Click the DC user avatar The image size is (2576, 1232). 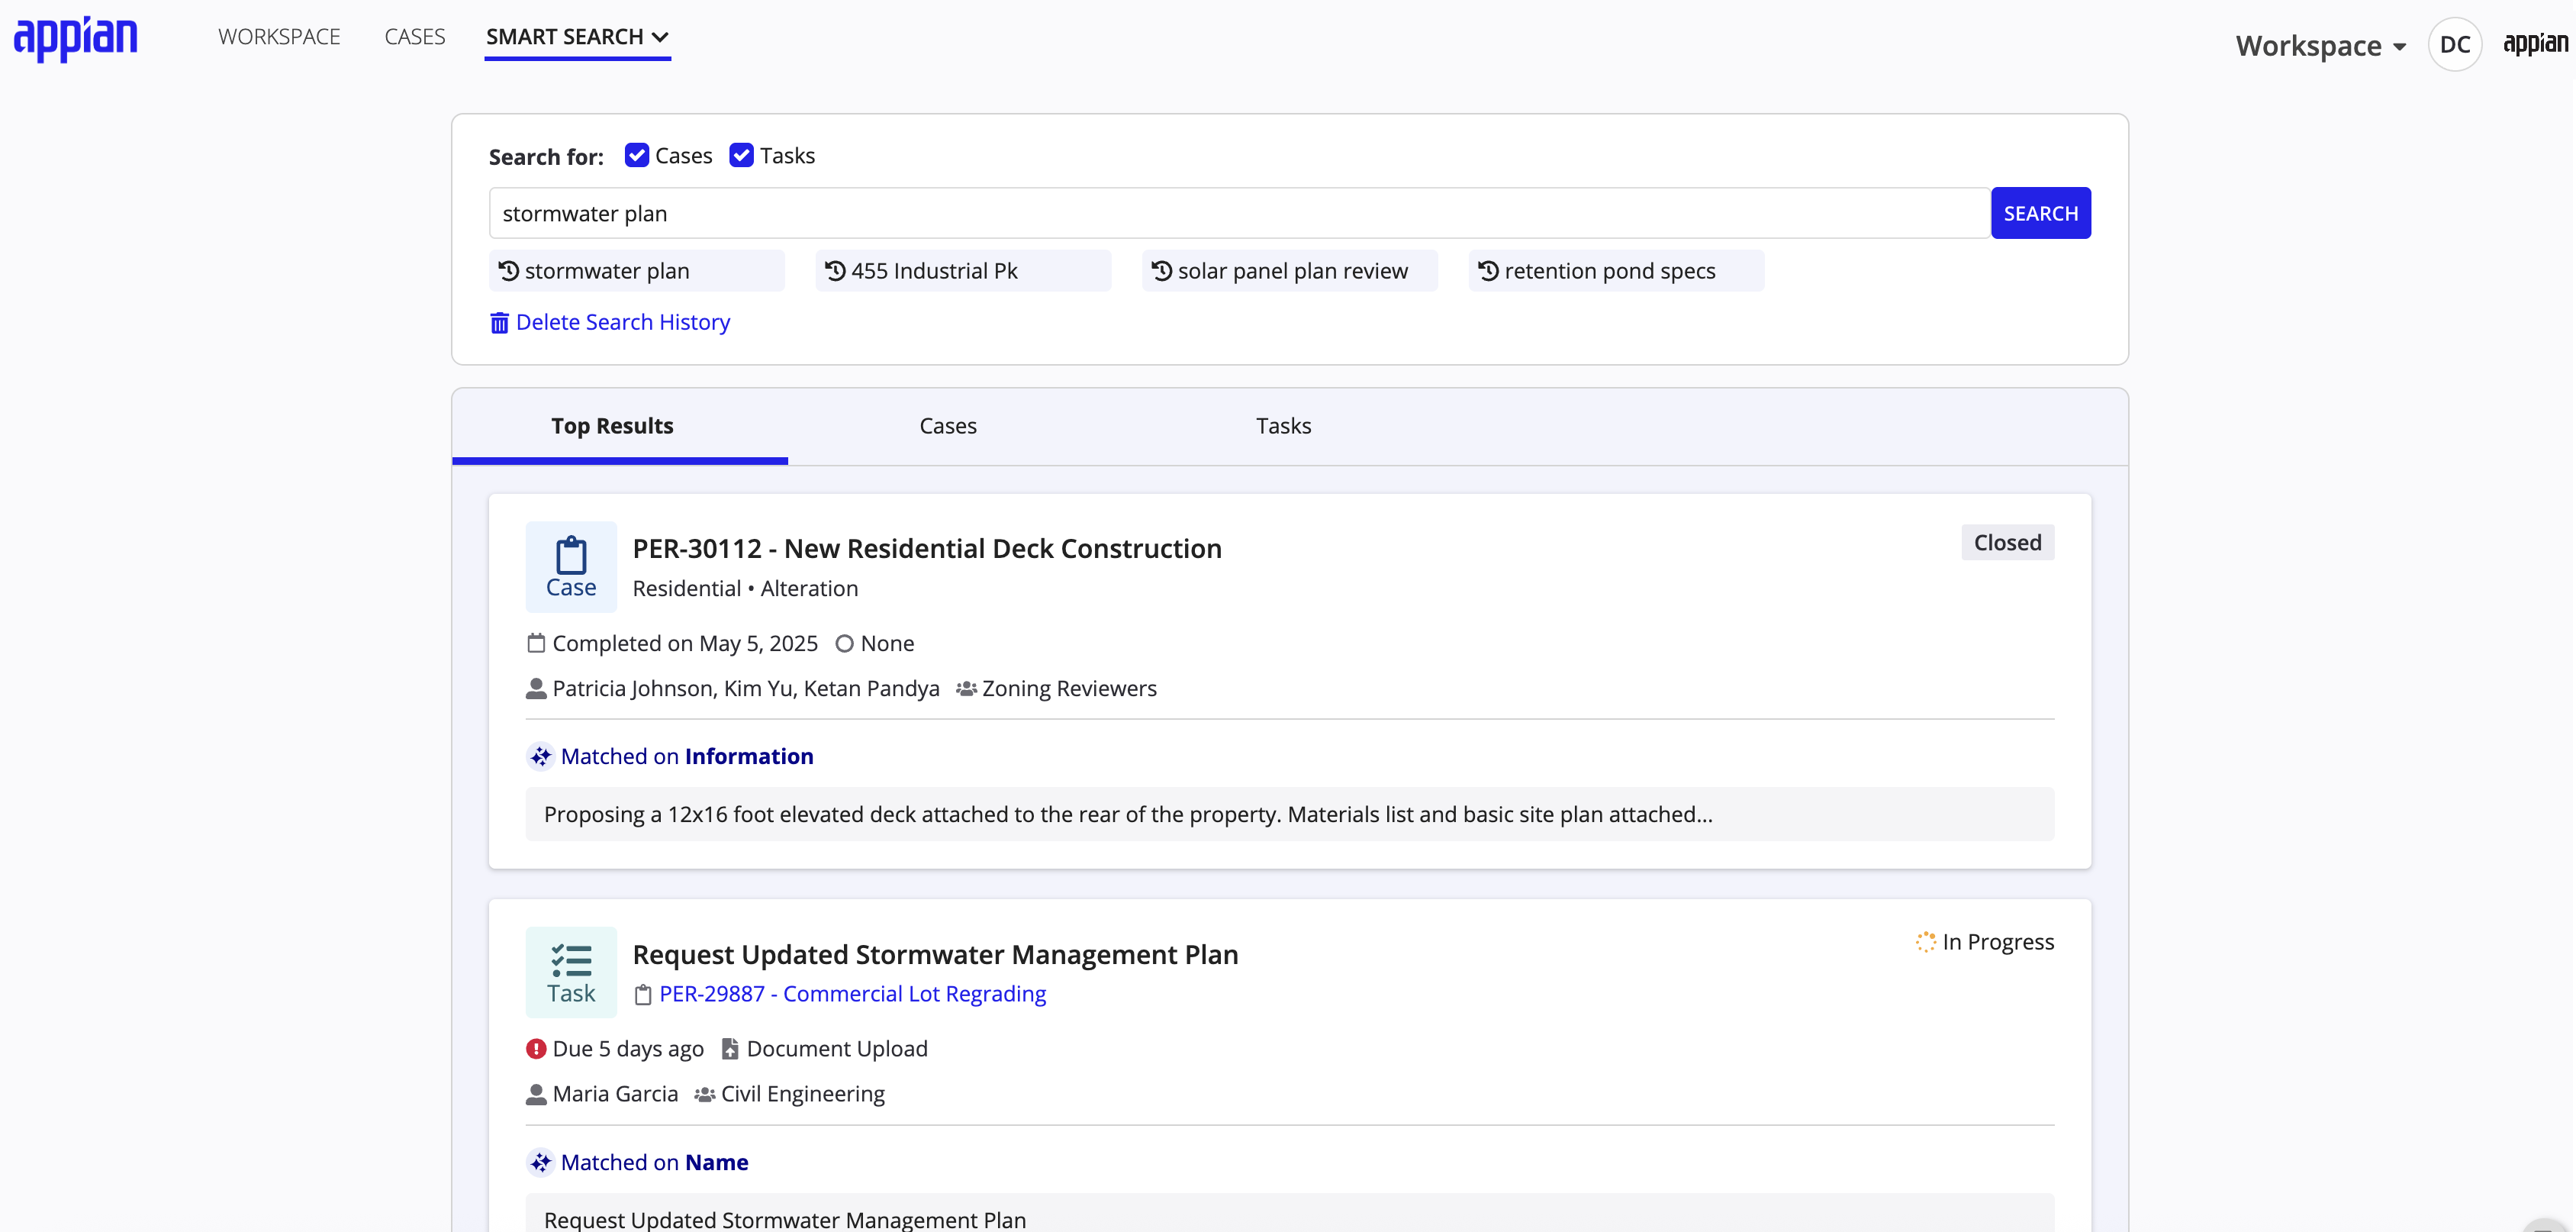(2455, 45)
